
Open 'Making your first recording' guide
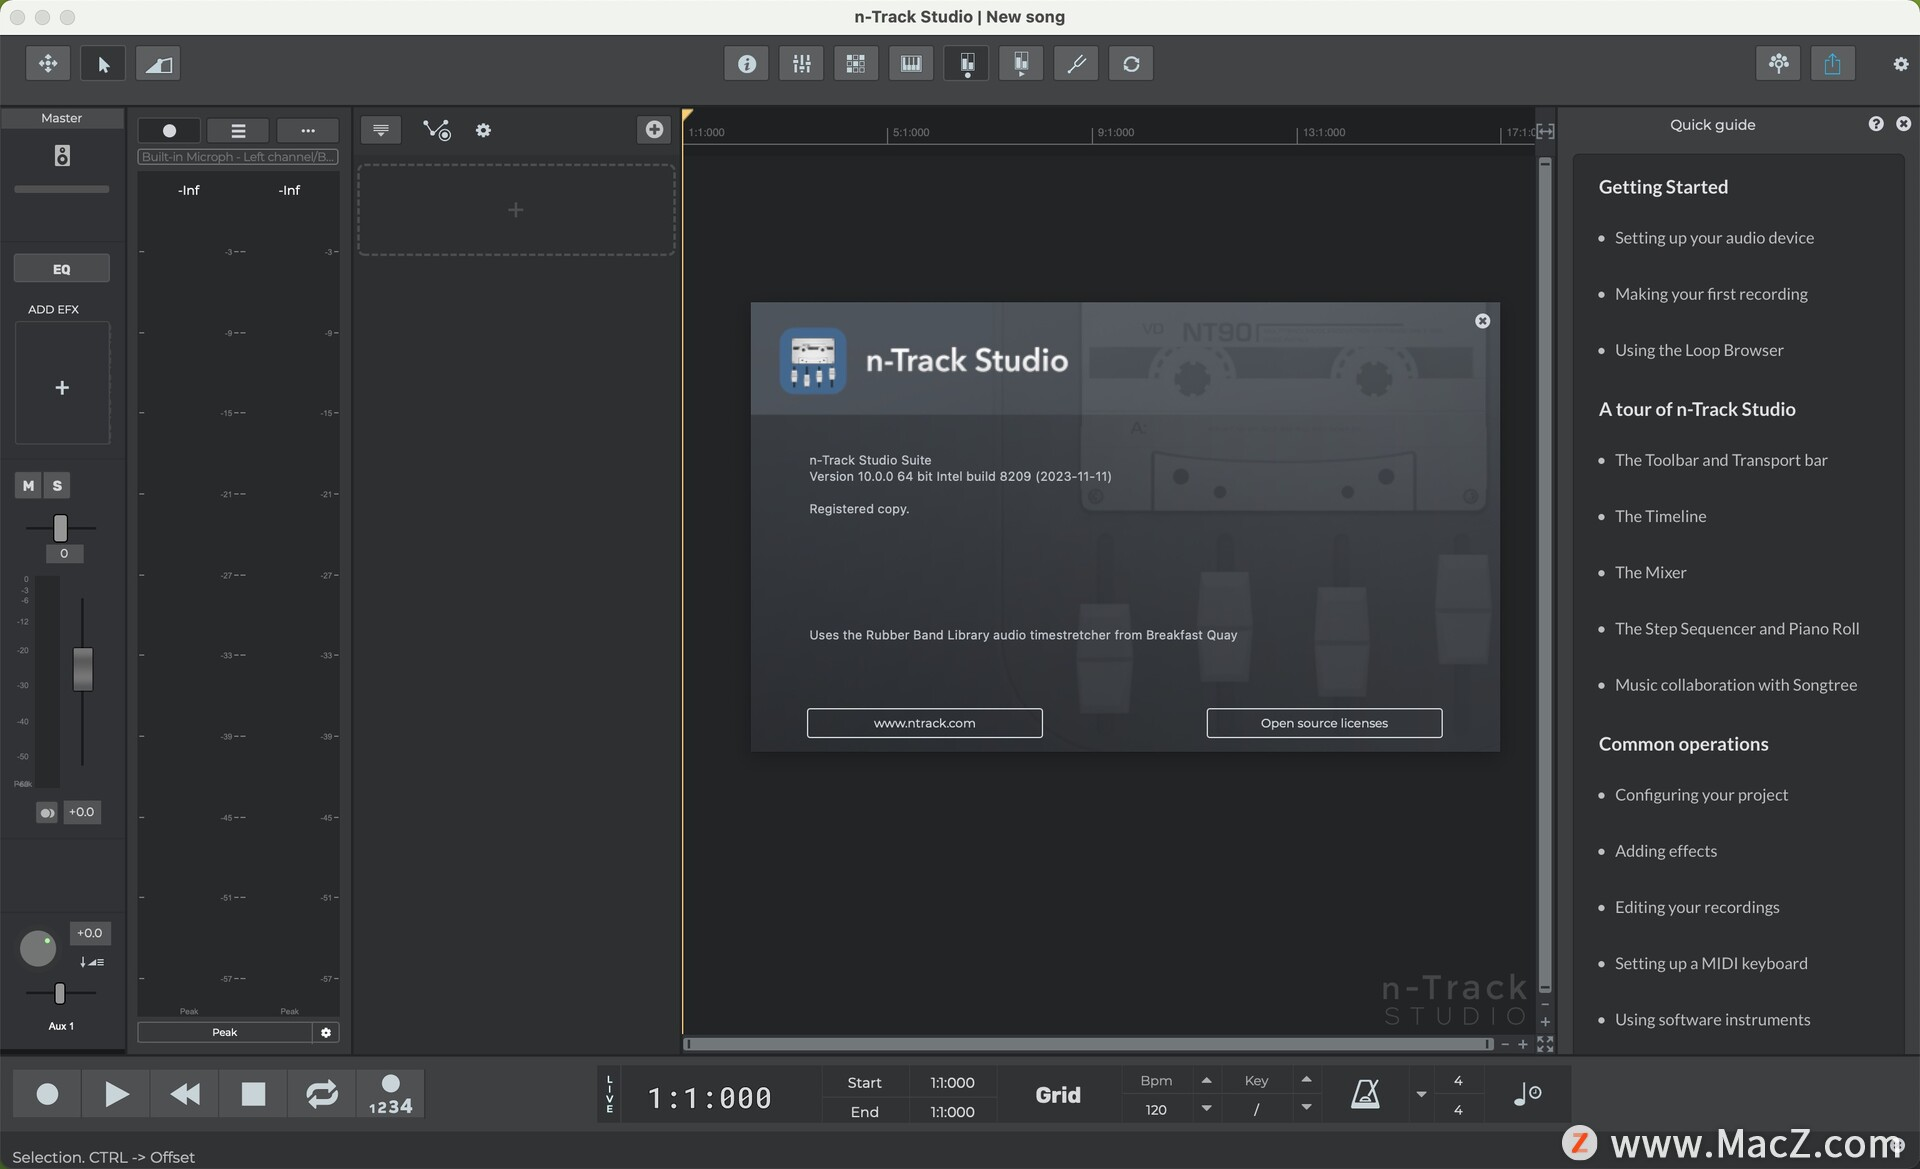[x=1711, y=294]
